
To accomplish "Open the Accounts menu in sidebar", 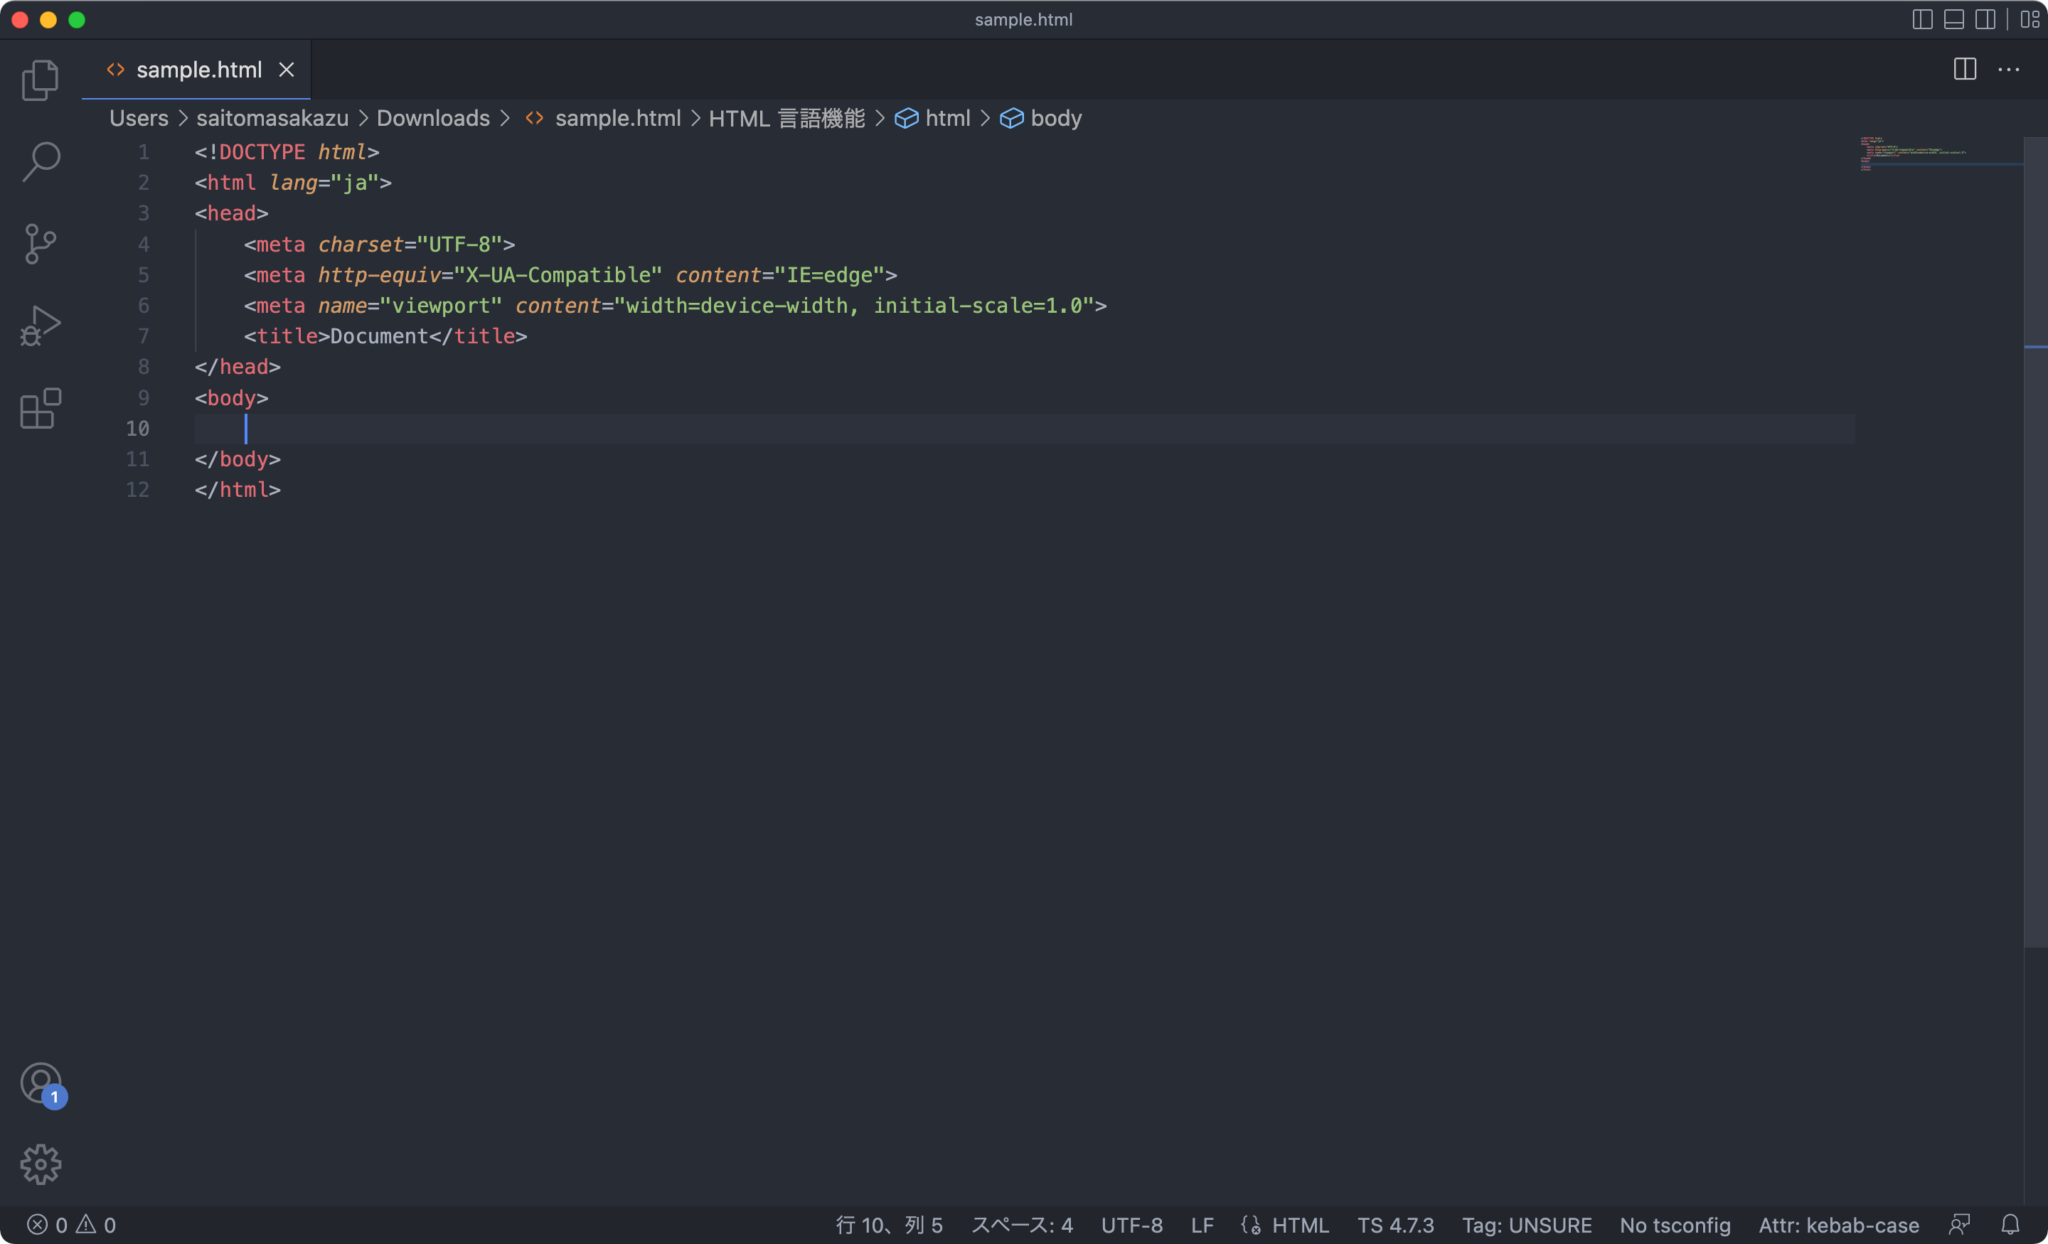I will point(40,1083).
